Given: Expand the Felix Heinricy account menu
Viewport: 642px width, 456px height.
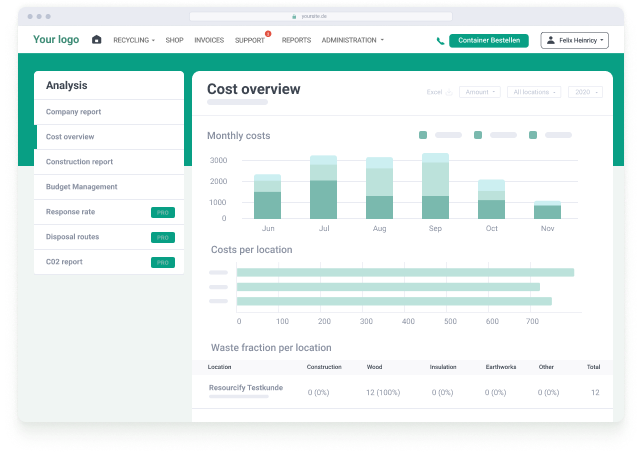Looking at the screenshot, I should (x=574, y=40).
